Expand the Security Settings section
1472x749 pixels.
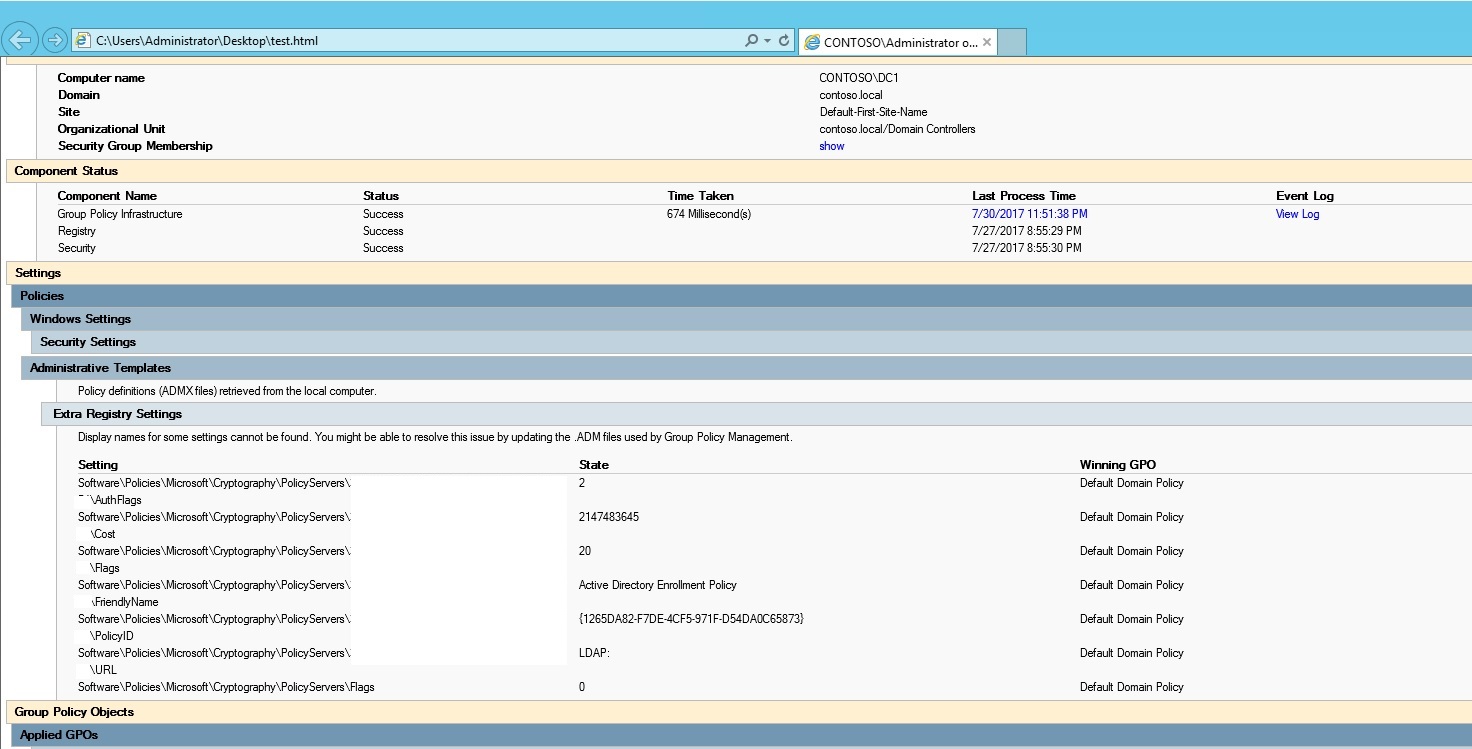tap(751, 342)
